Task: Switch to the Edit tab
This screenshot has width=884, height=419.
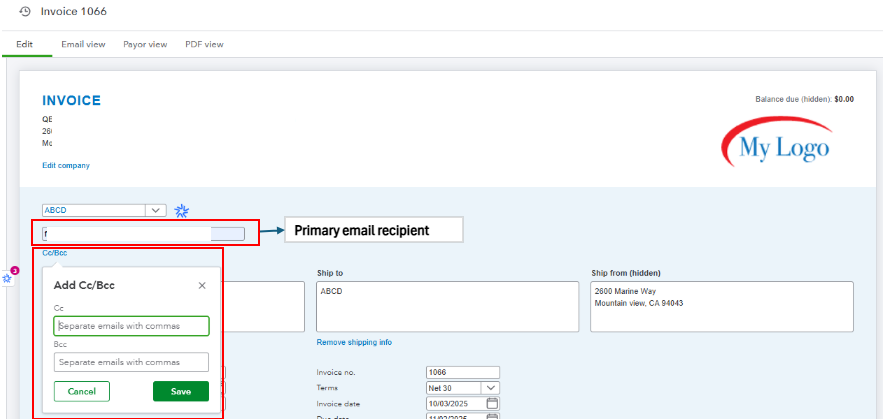Action: tap(24, 44)
